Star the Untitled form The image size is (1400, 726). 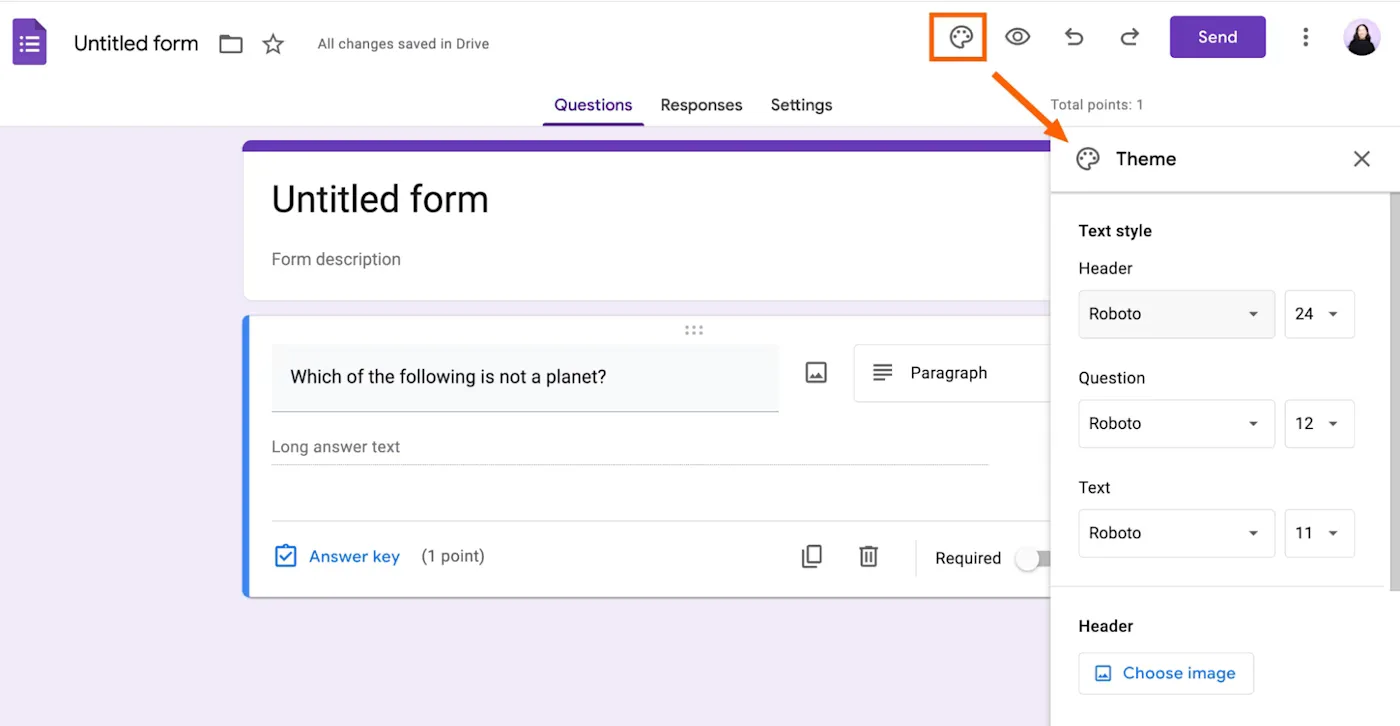(x=273, y=44)
